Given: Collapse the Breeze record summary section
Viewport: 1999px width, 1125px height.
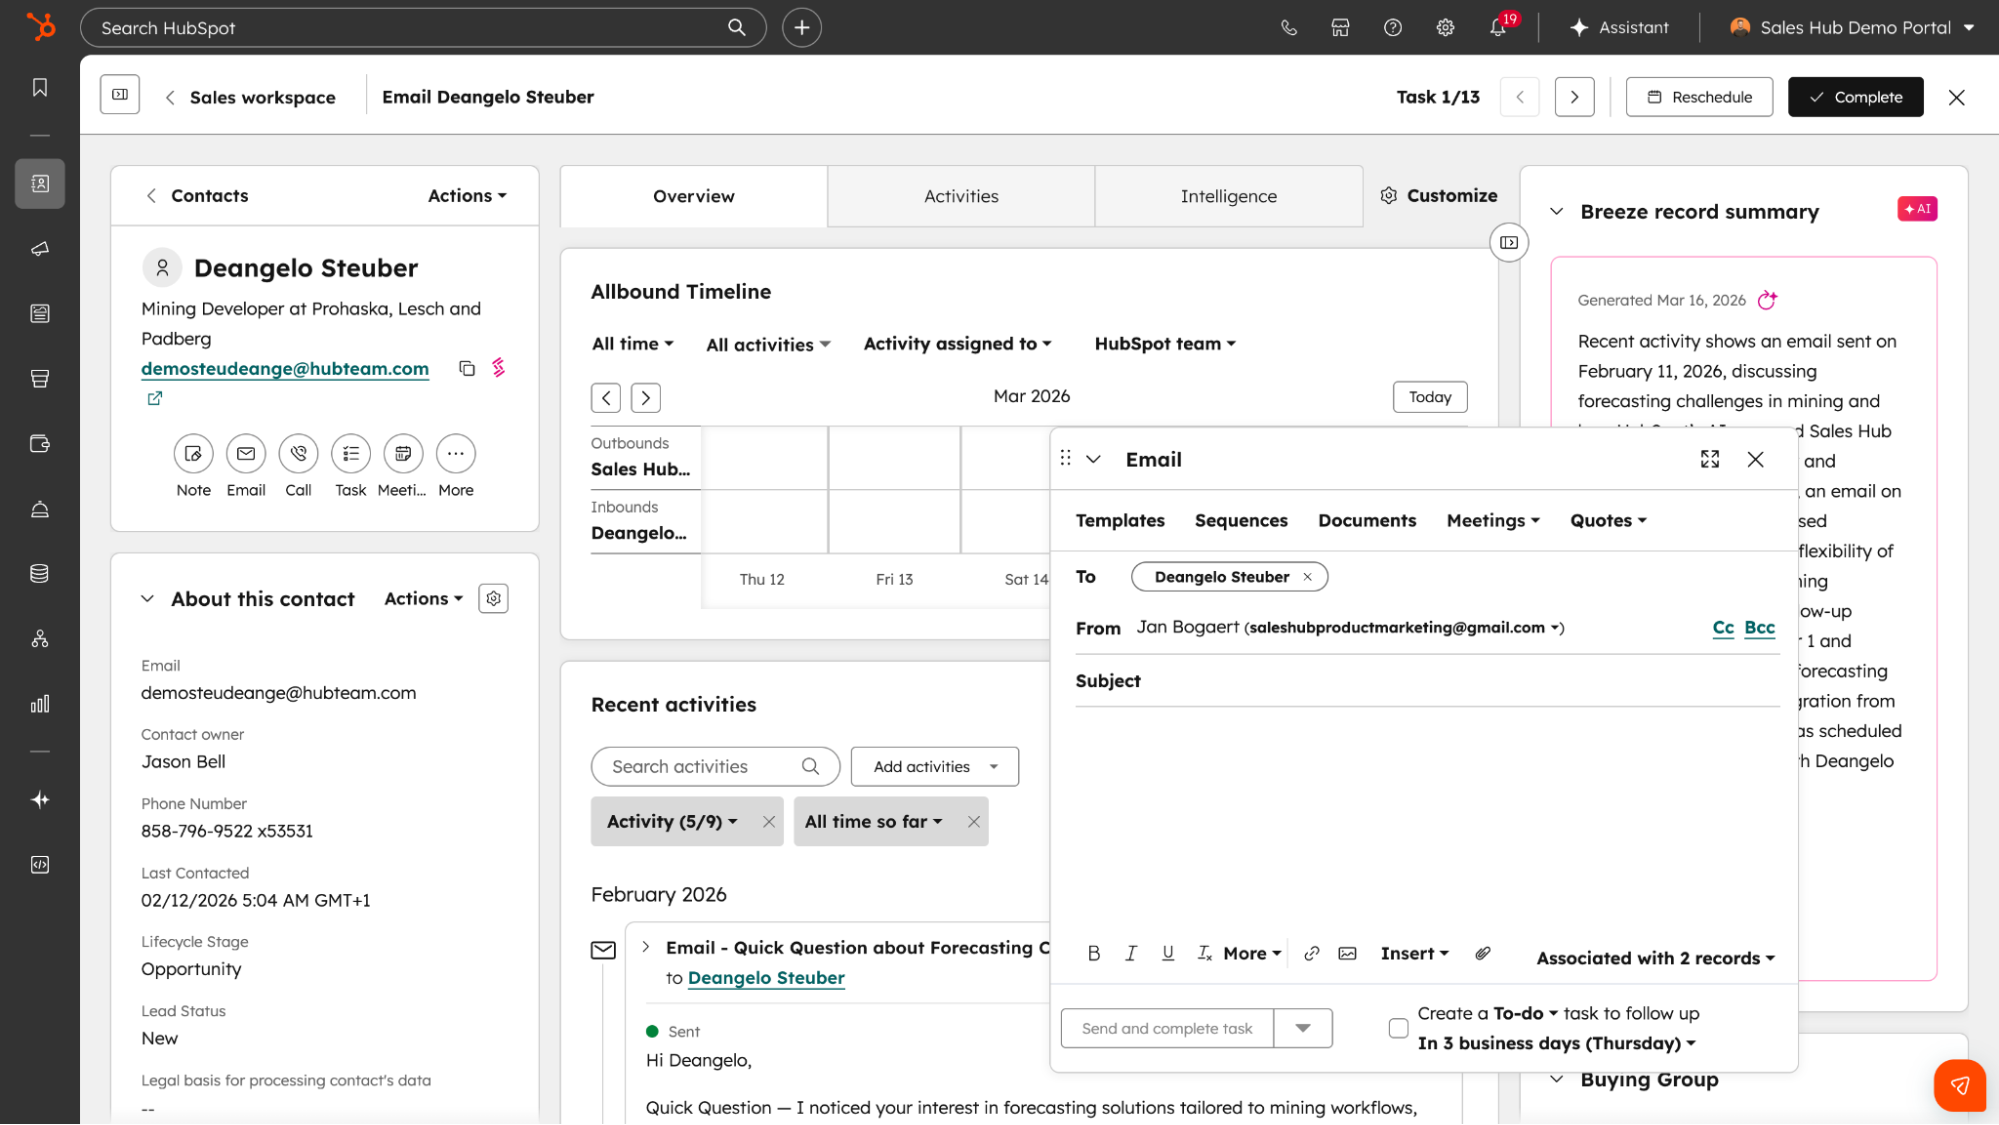Looking at the screenshot, I should coord(1556,212).
